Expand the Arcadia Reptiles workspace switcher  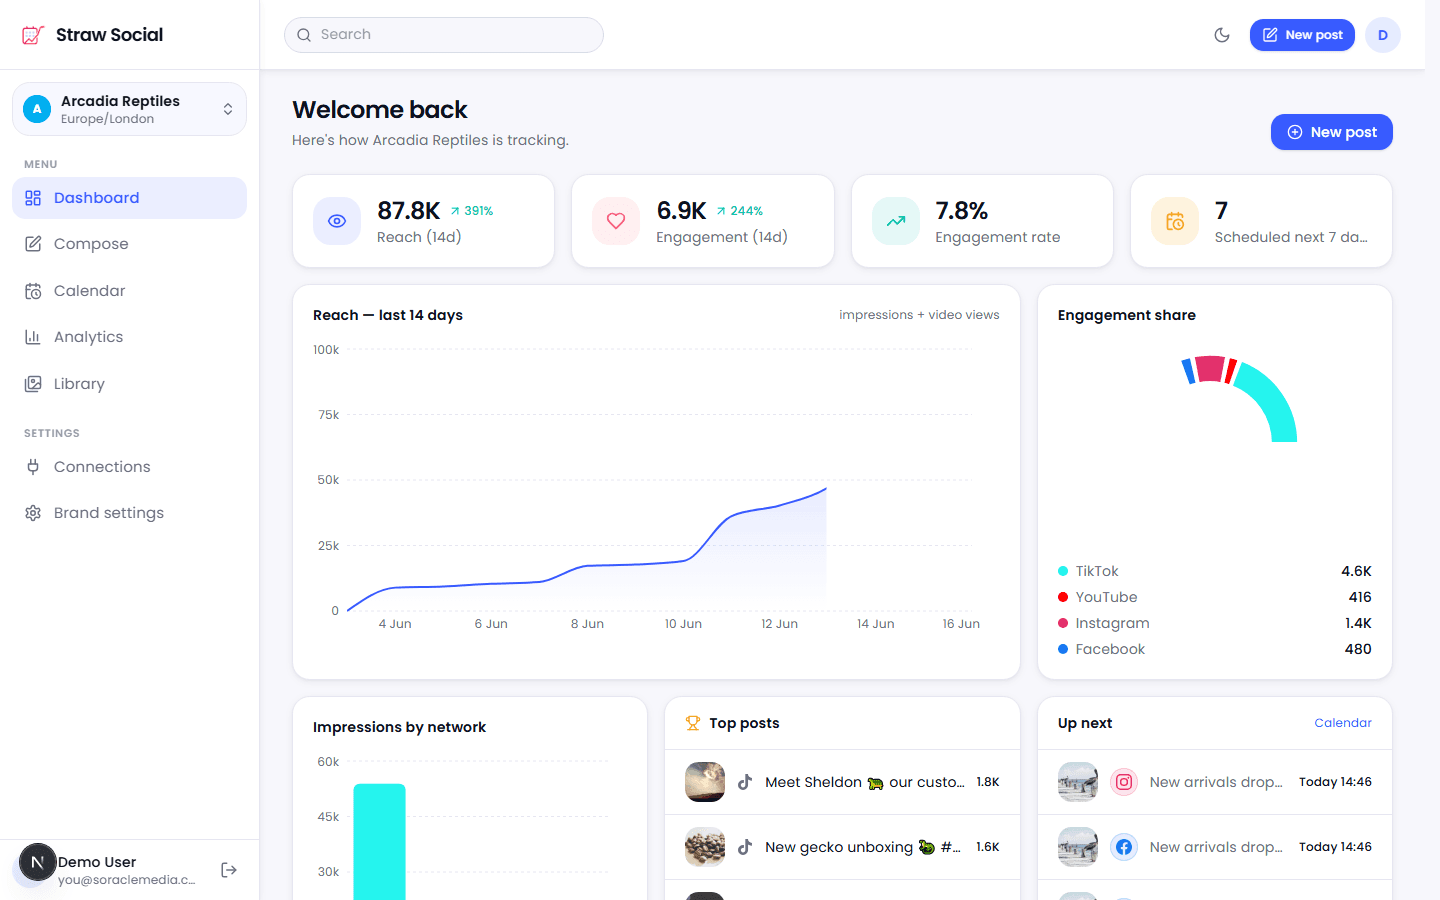click(x=129, y=109)
